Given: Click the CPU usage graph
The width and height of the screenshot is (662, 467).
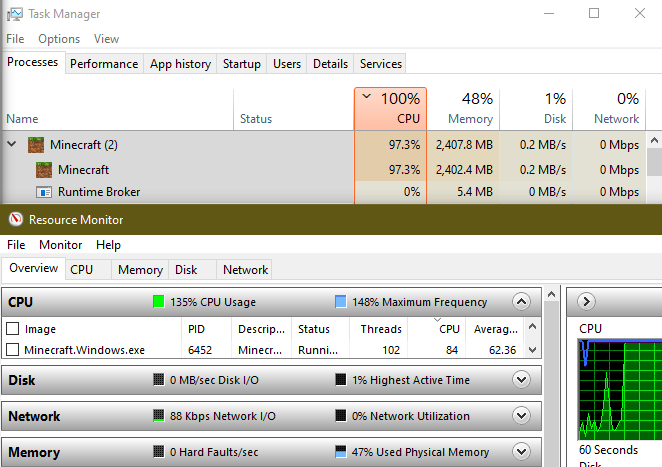Looking at the screenshot, I should point(620,389).
